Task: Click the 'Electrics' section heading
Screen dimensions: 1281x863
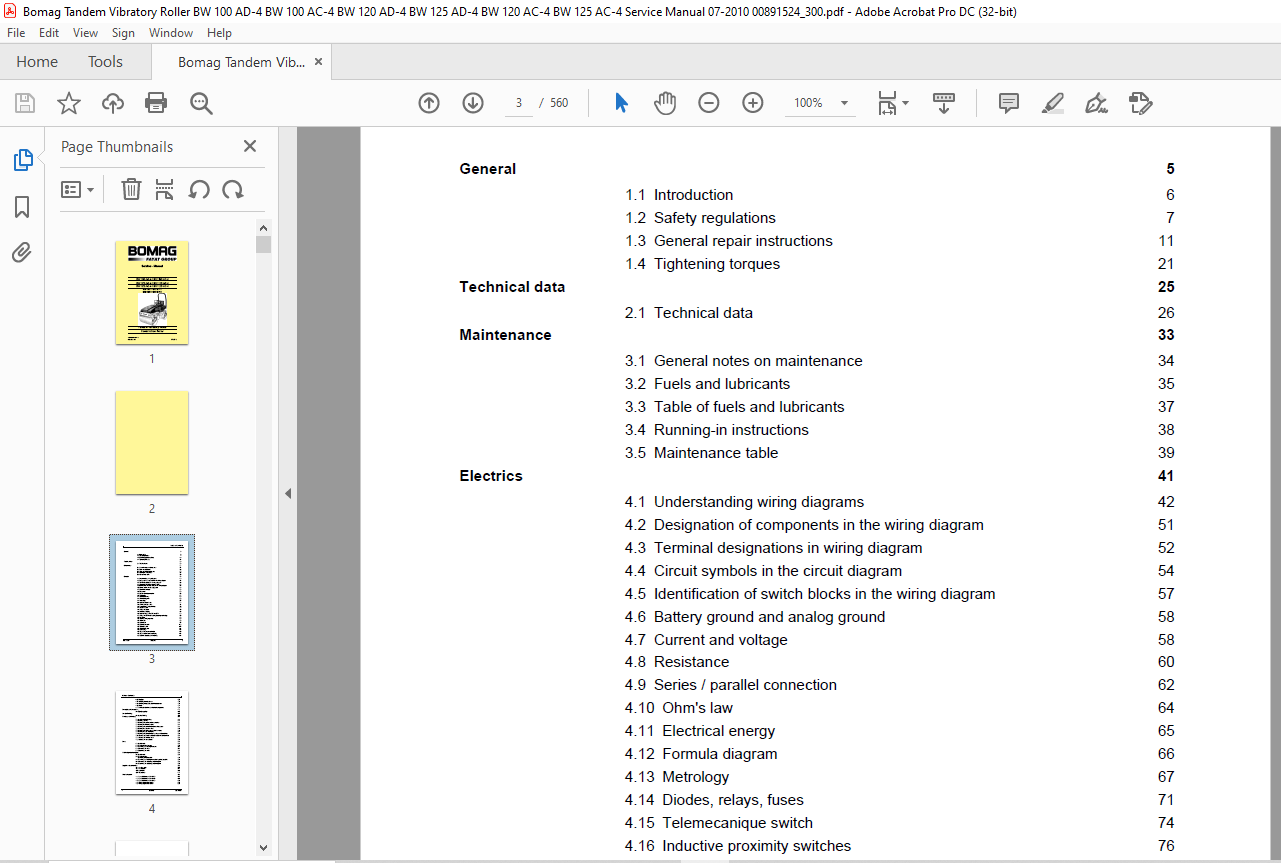Action: pyautogui.click(x=491, y=476)
